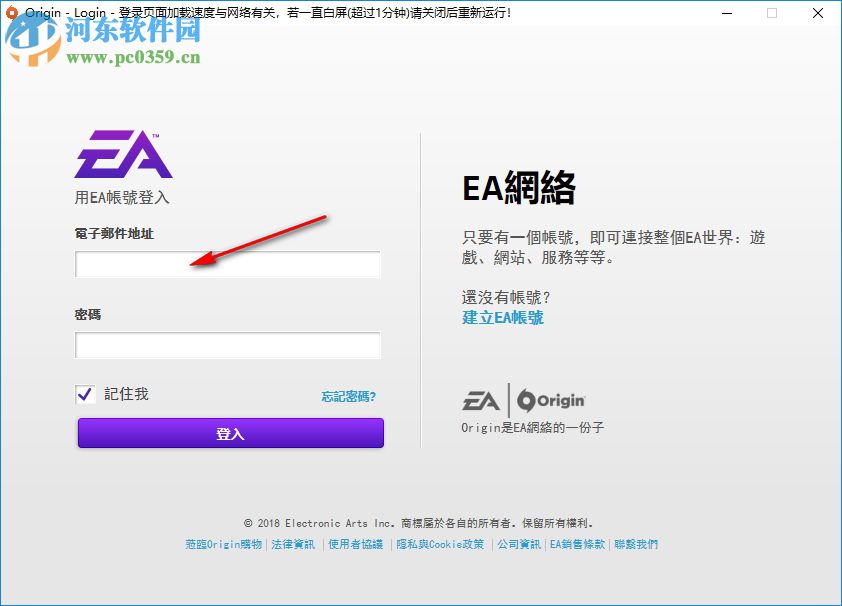Click the Origin icon in the title bar

pyautogui.click(x=14, y=13)
